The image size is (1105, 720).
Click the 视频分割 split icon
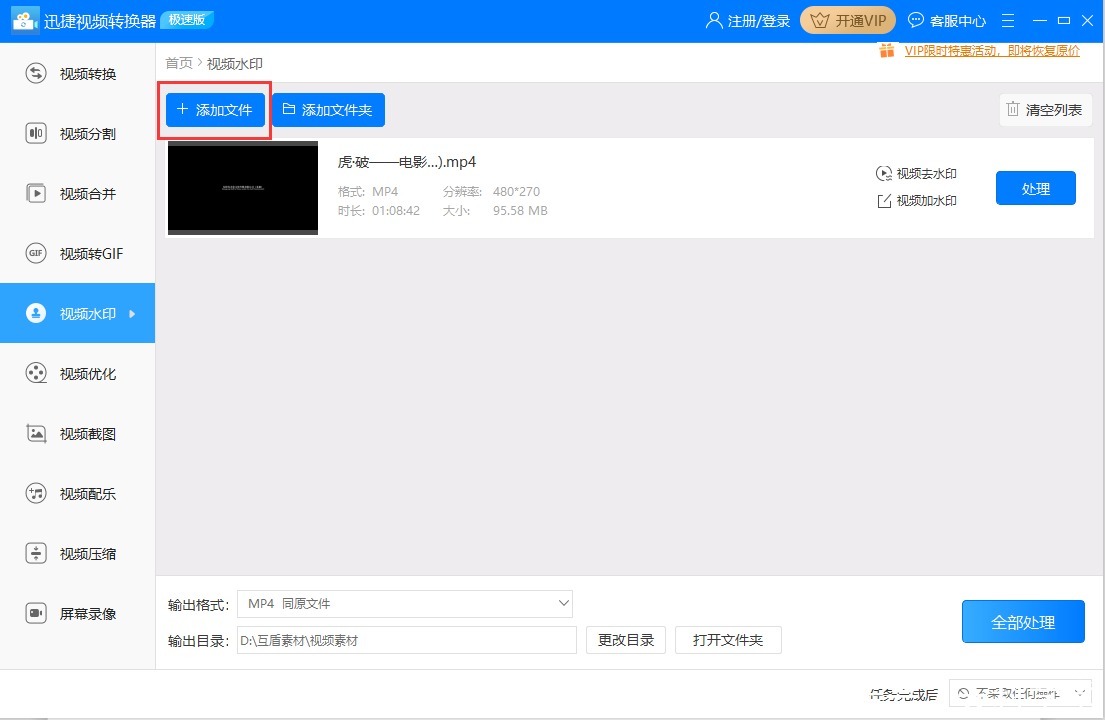(x=36, y=133)
